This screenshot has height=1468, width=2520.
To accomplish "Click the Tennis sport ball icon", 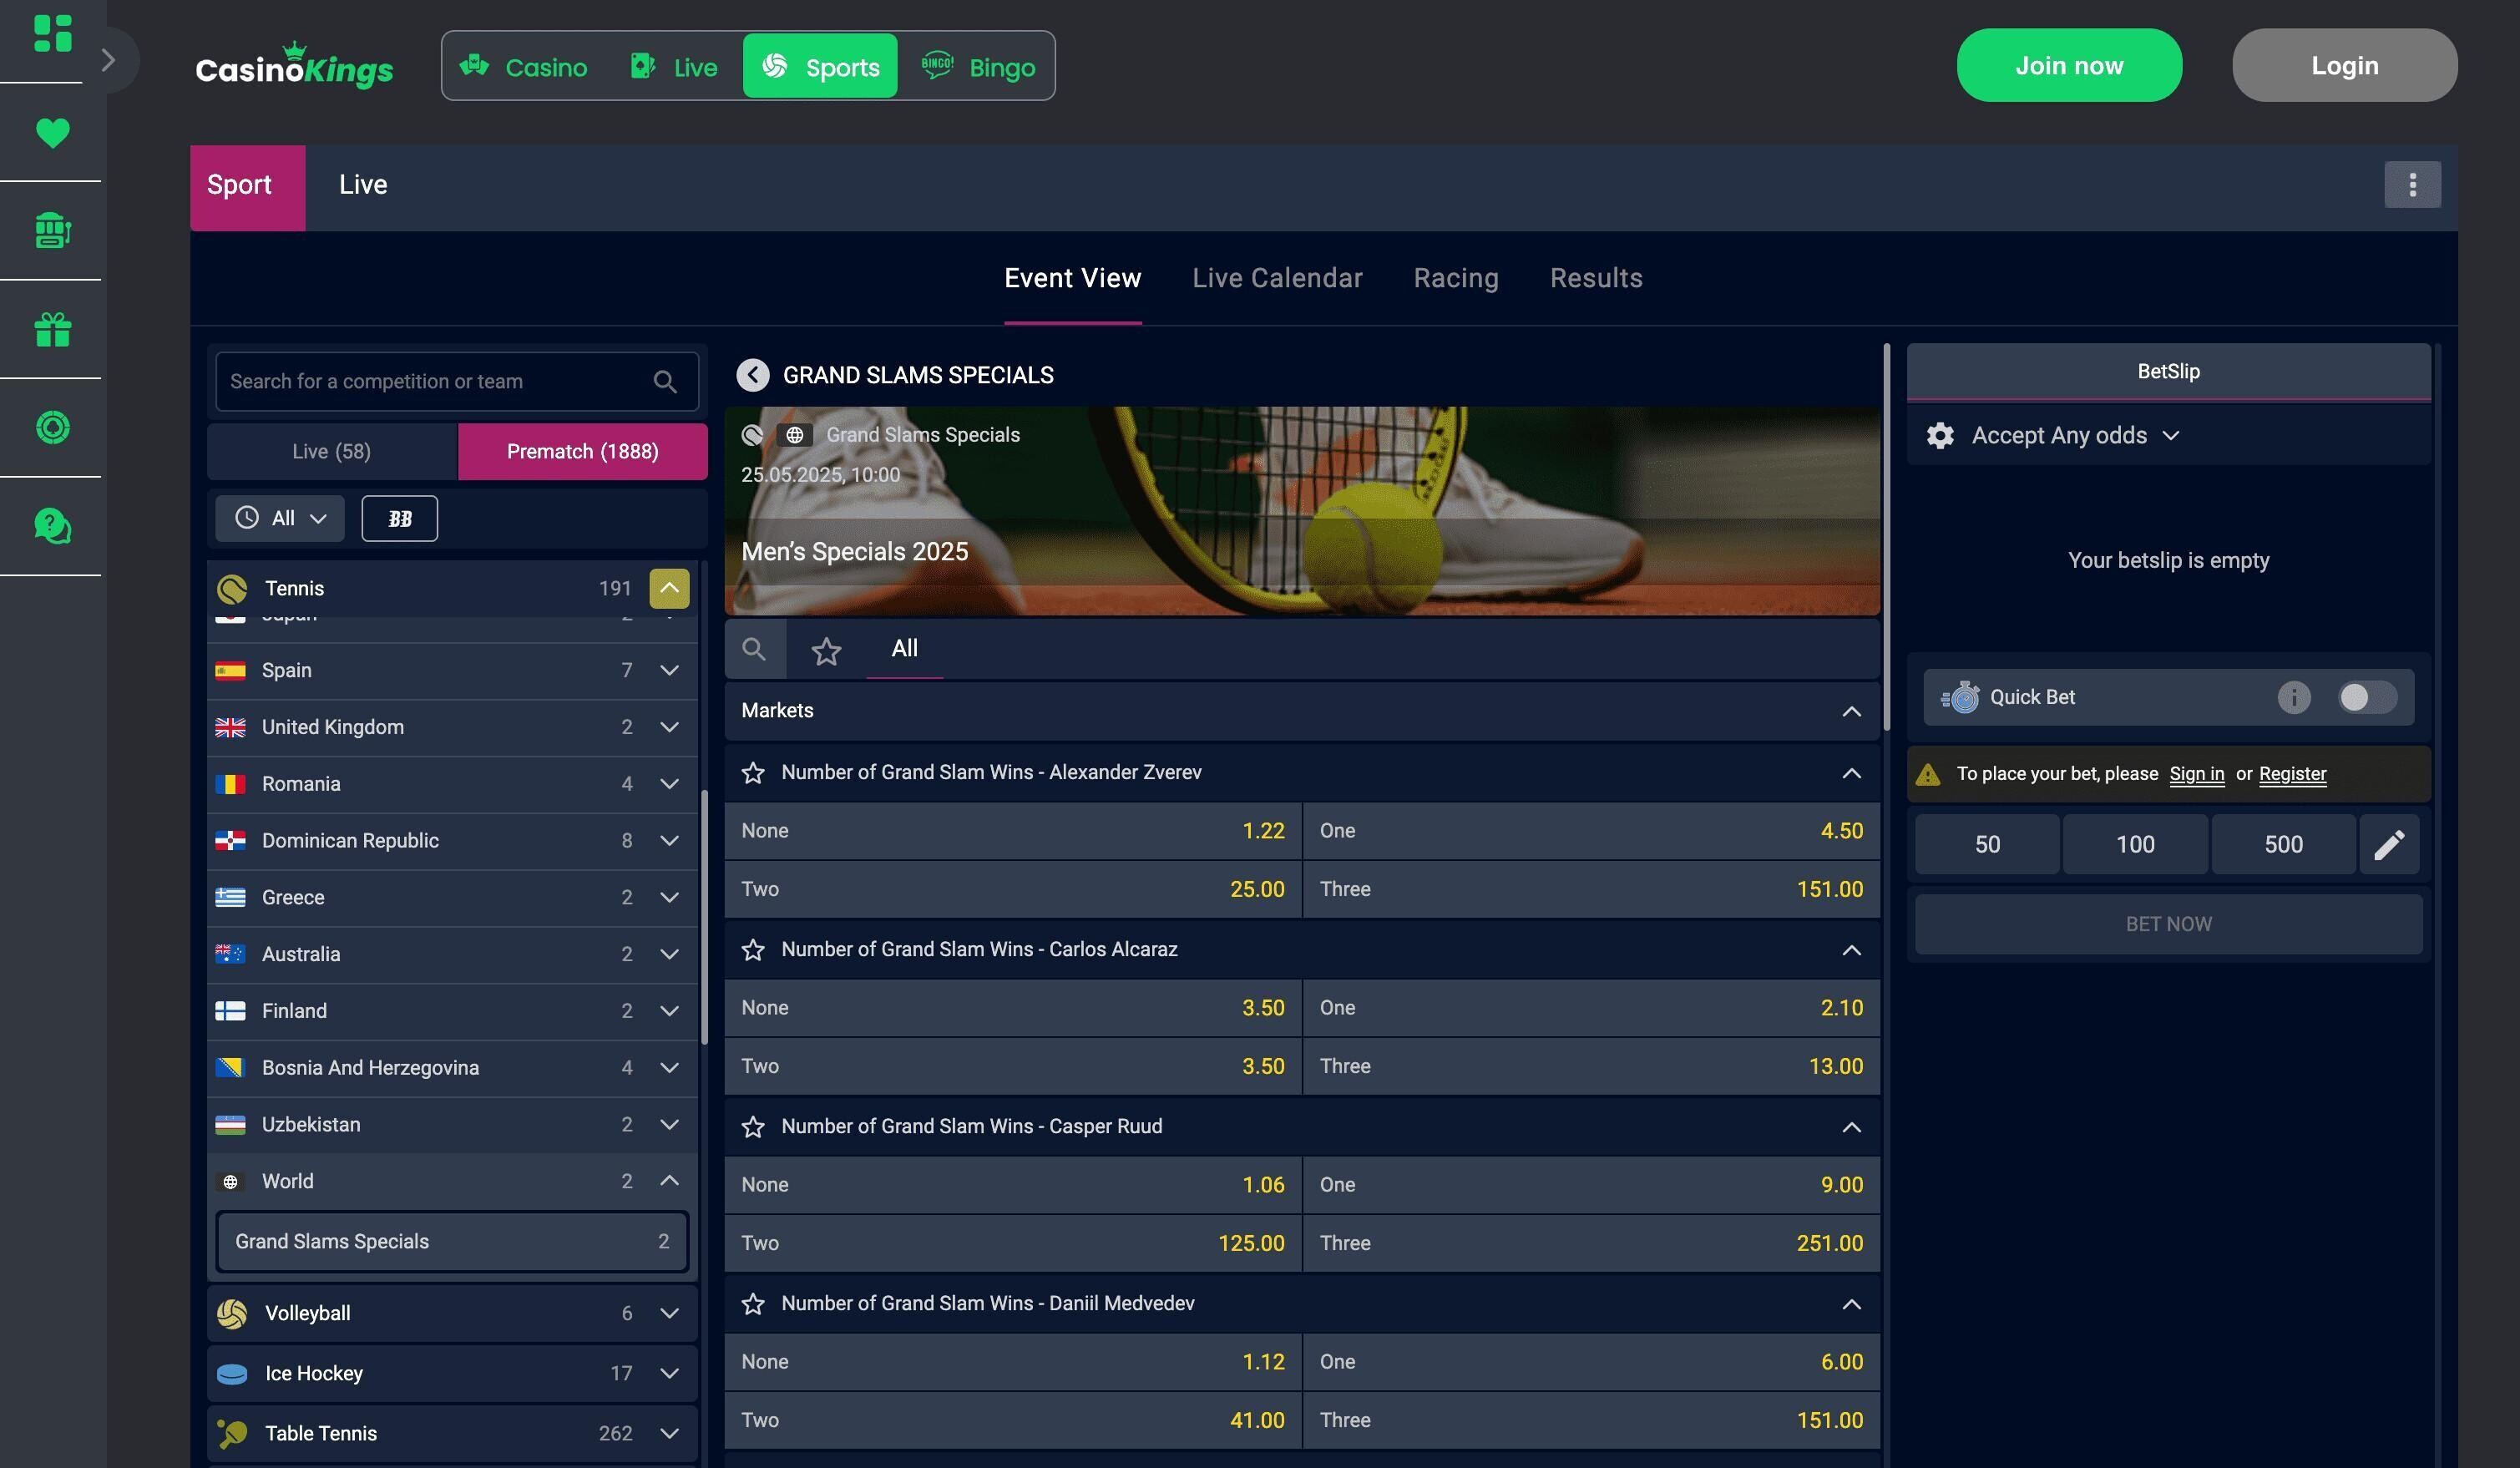I will pyautogui.click(x=232, y=589).
